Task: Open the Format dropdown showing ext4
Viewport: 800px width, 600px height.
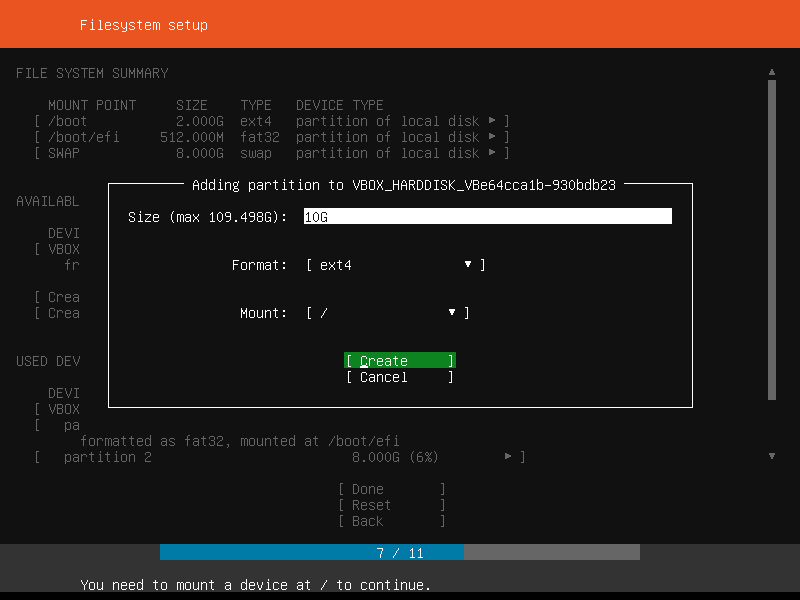Action: [x=396, y=265]
